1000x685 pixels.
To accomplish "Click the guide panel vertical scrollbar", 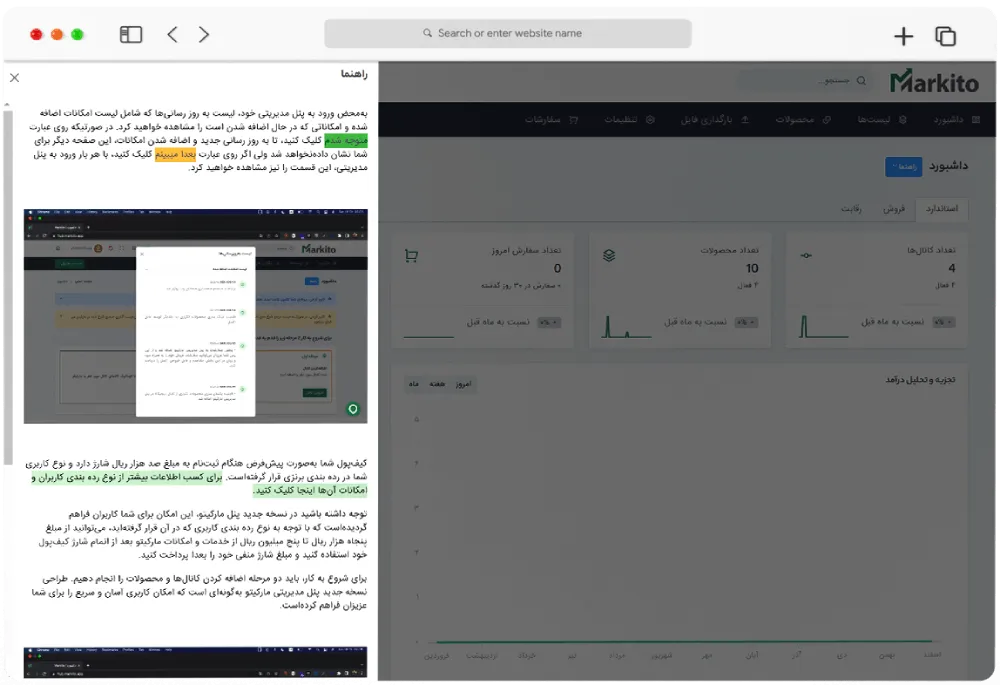I will (8, 287).
